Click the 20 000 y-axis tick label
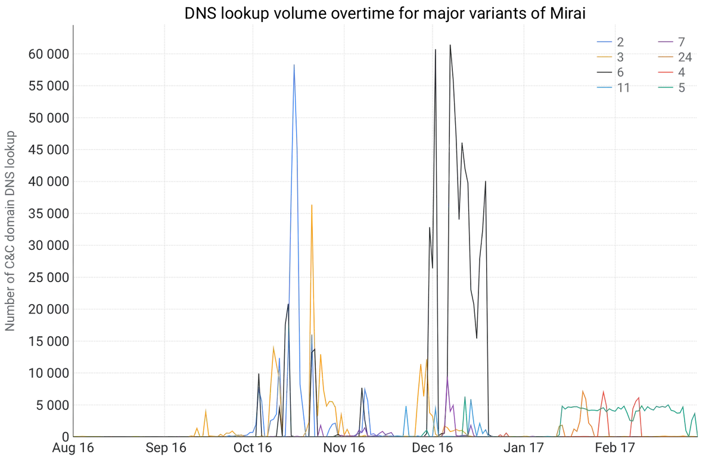Screen dimensions: 715x457 49,309
